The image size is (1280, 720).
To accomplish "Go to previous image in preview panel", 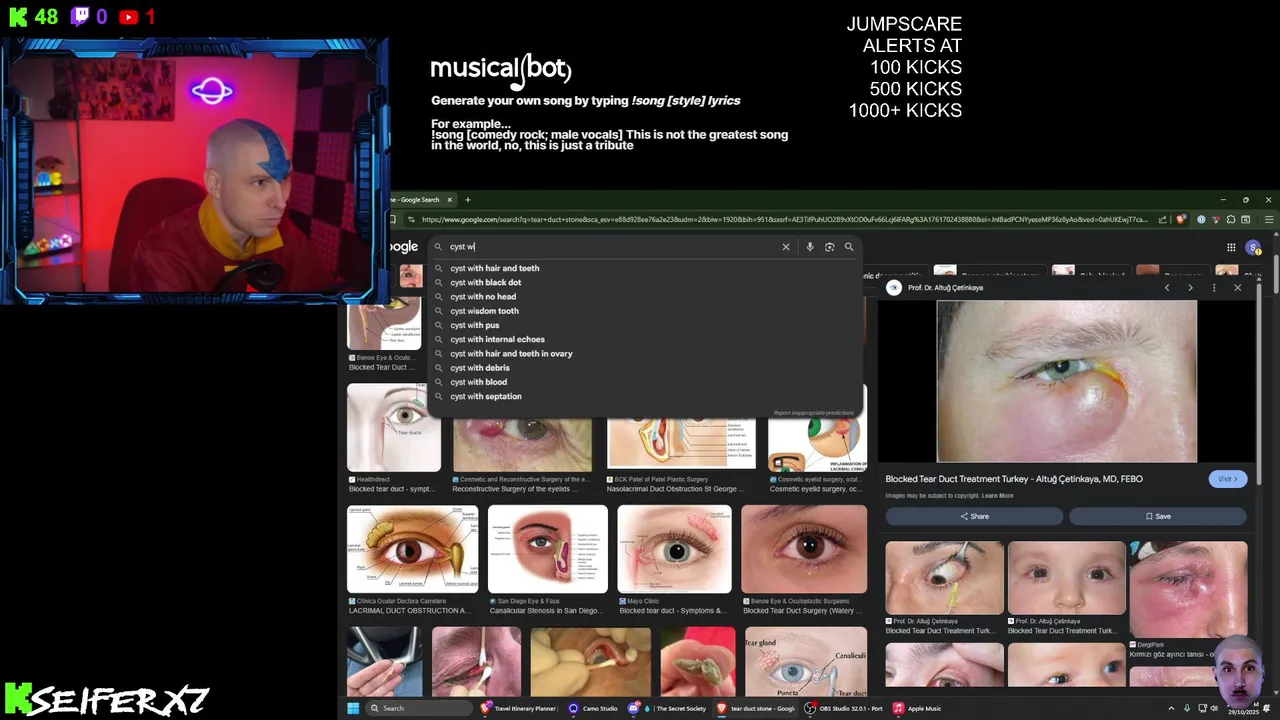I will pos(1167,288).
